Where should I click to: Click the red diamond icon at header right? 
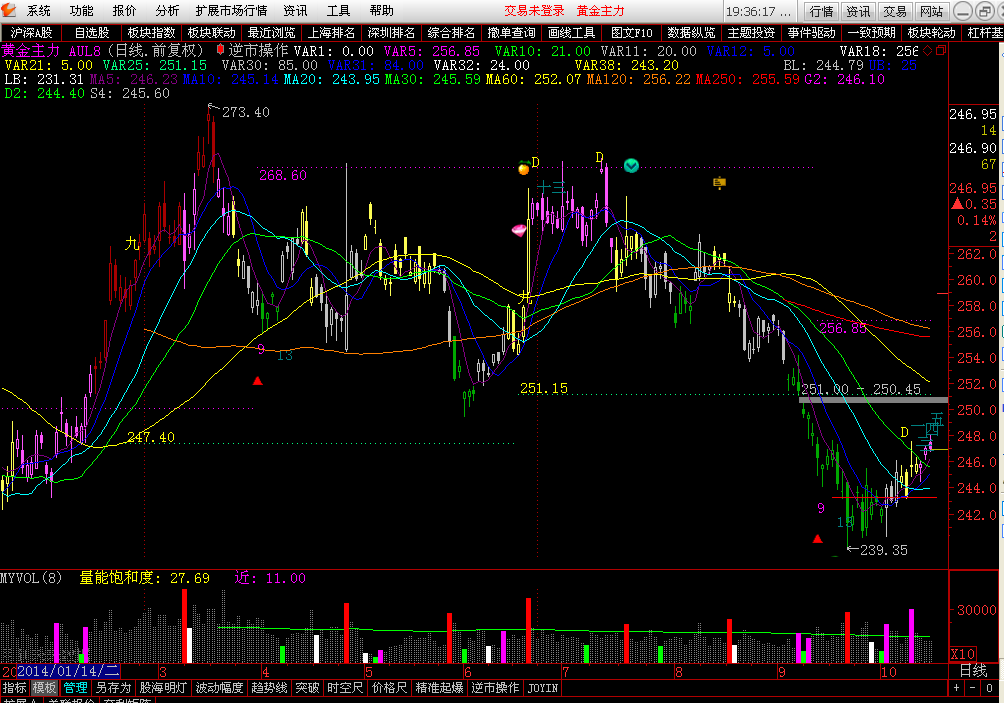point(927,50)
